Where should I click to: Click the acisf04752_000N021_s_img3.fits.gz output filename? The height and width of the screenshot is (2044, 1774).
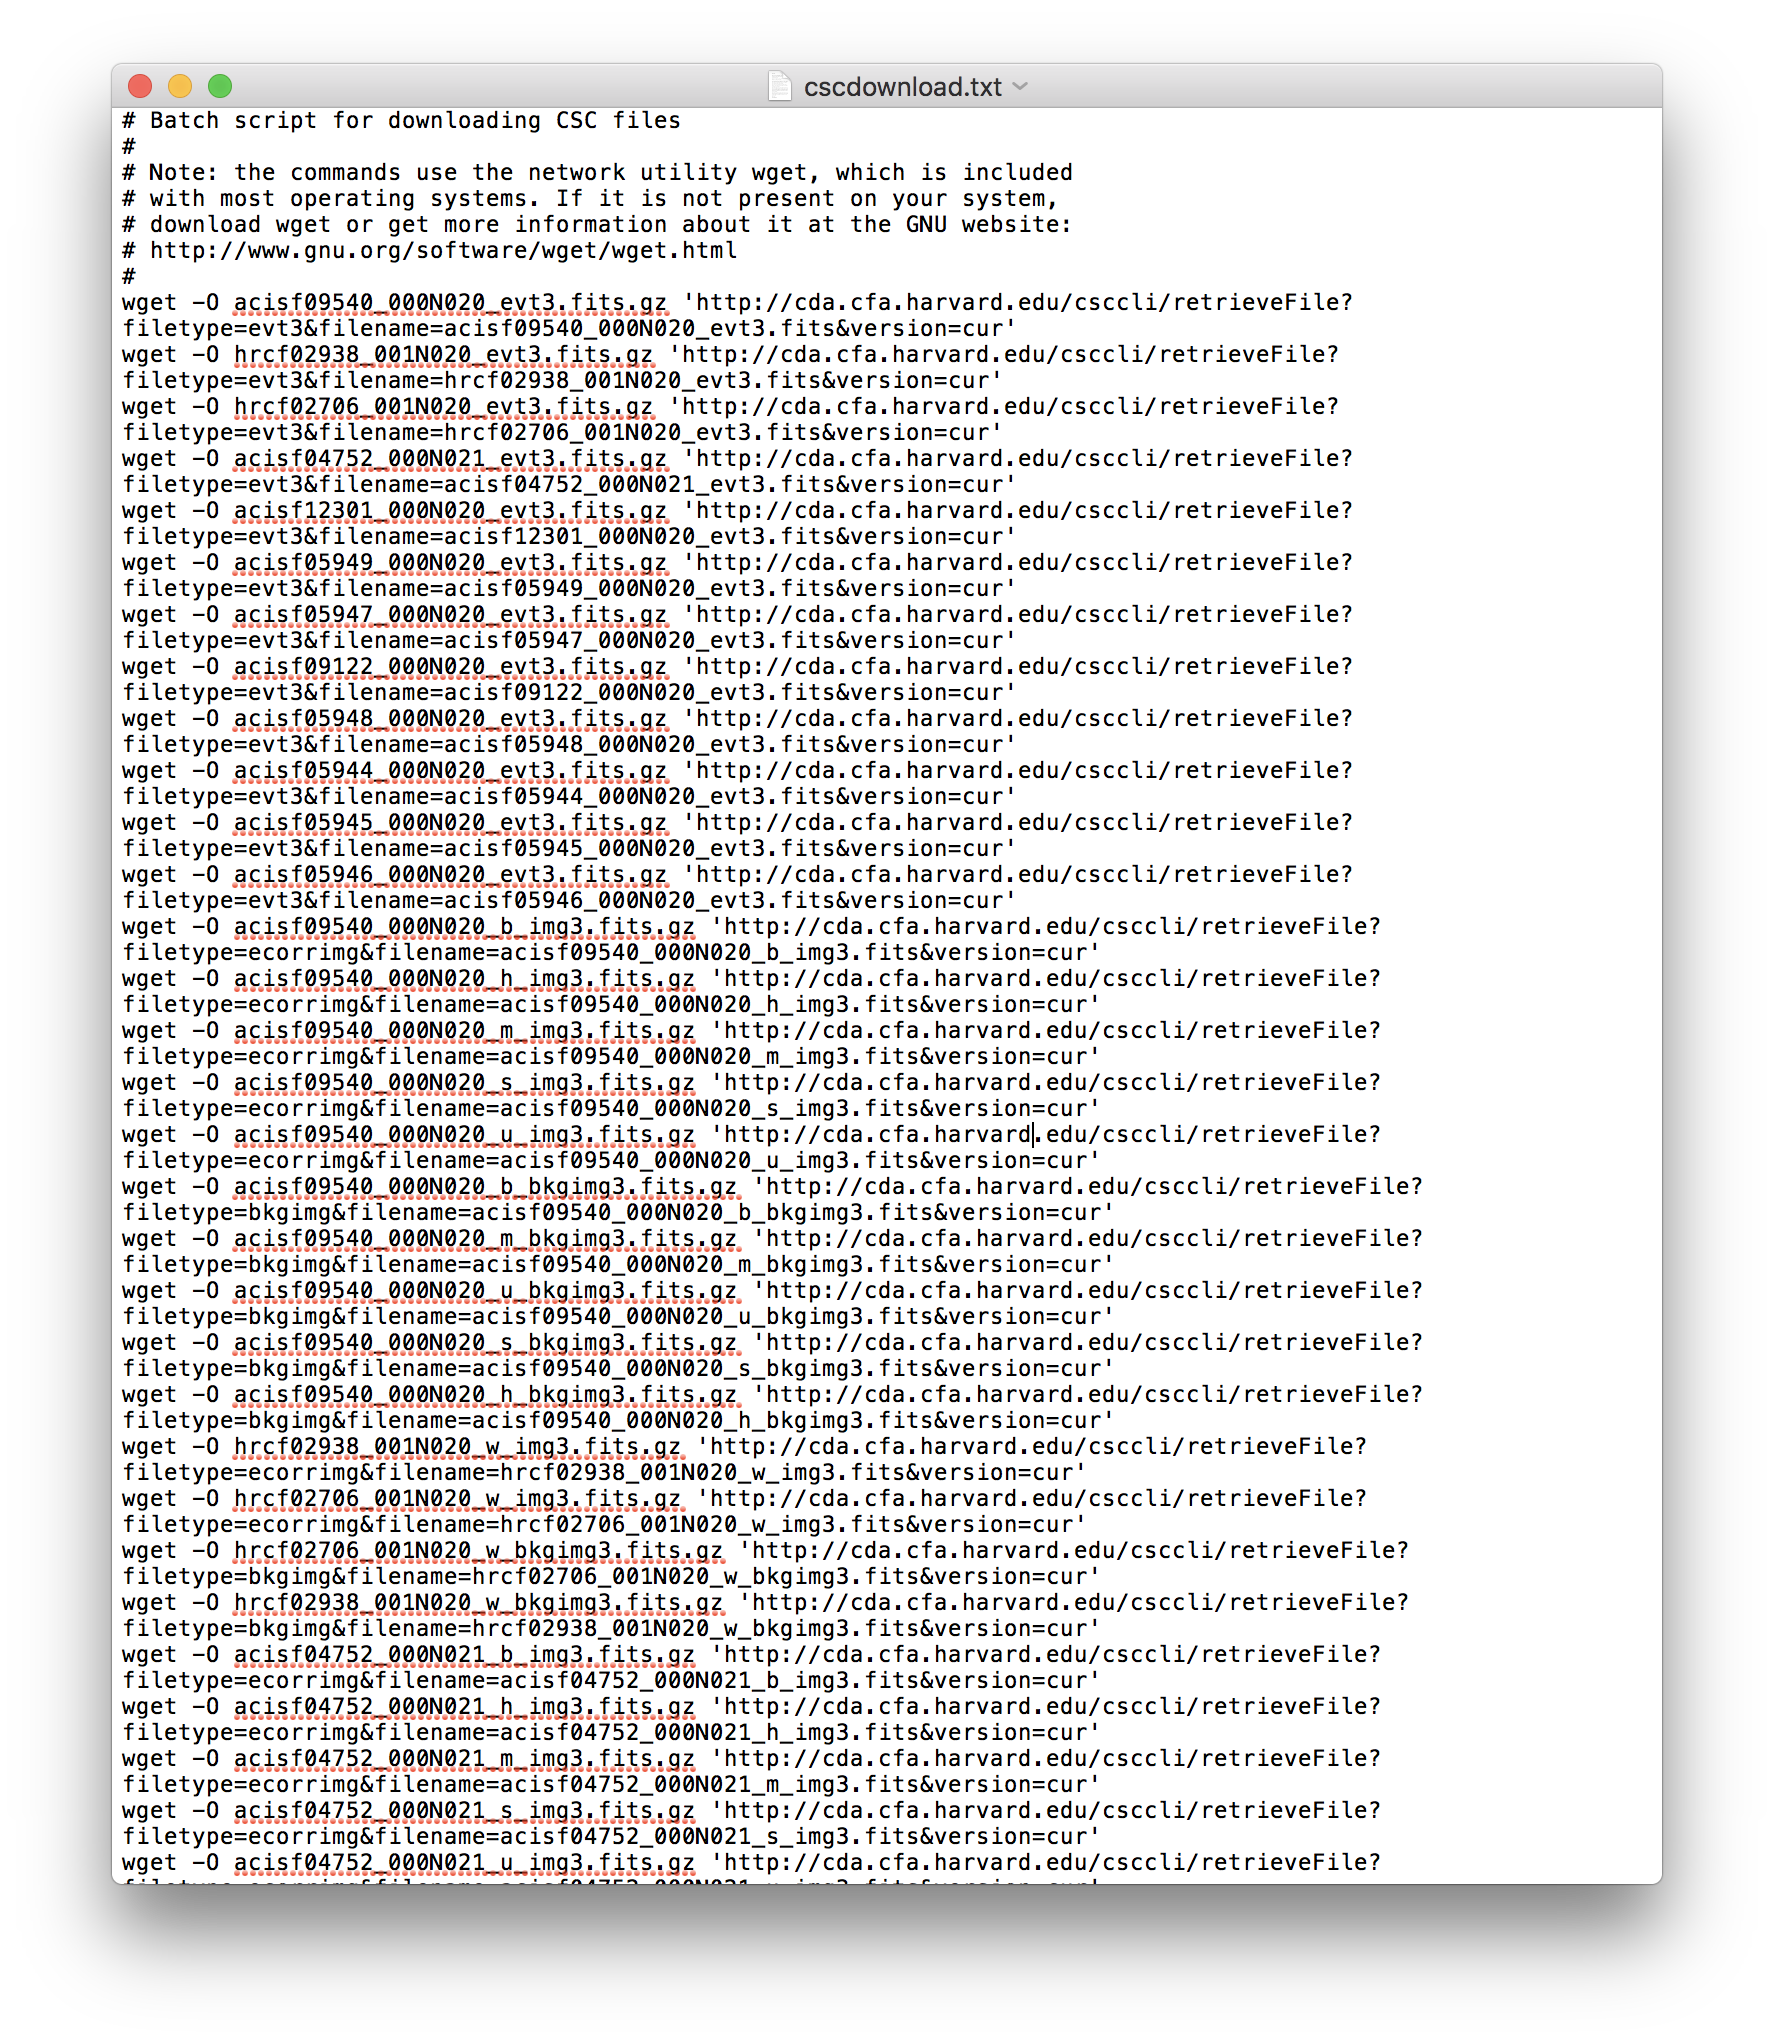coord(464,1810)
